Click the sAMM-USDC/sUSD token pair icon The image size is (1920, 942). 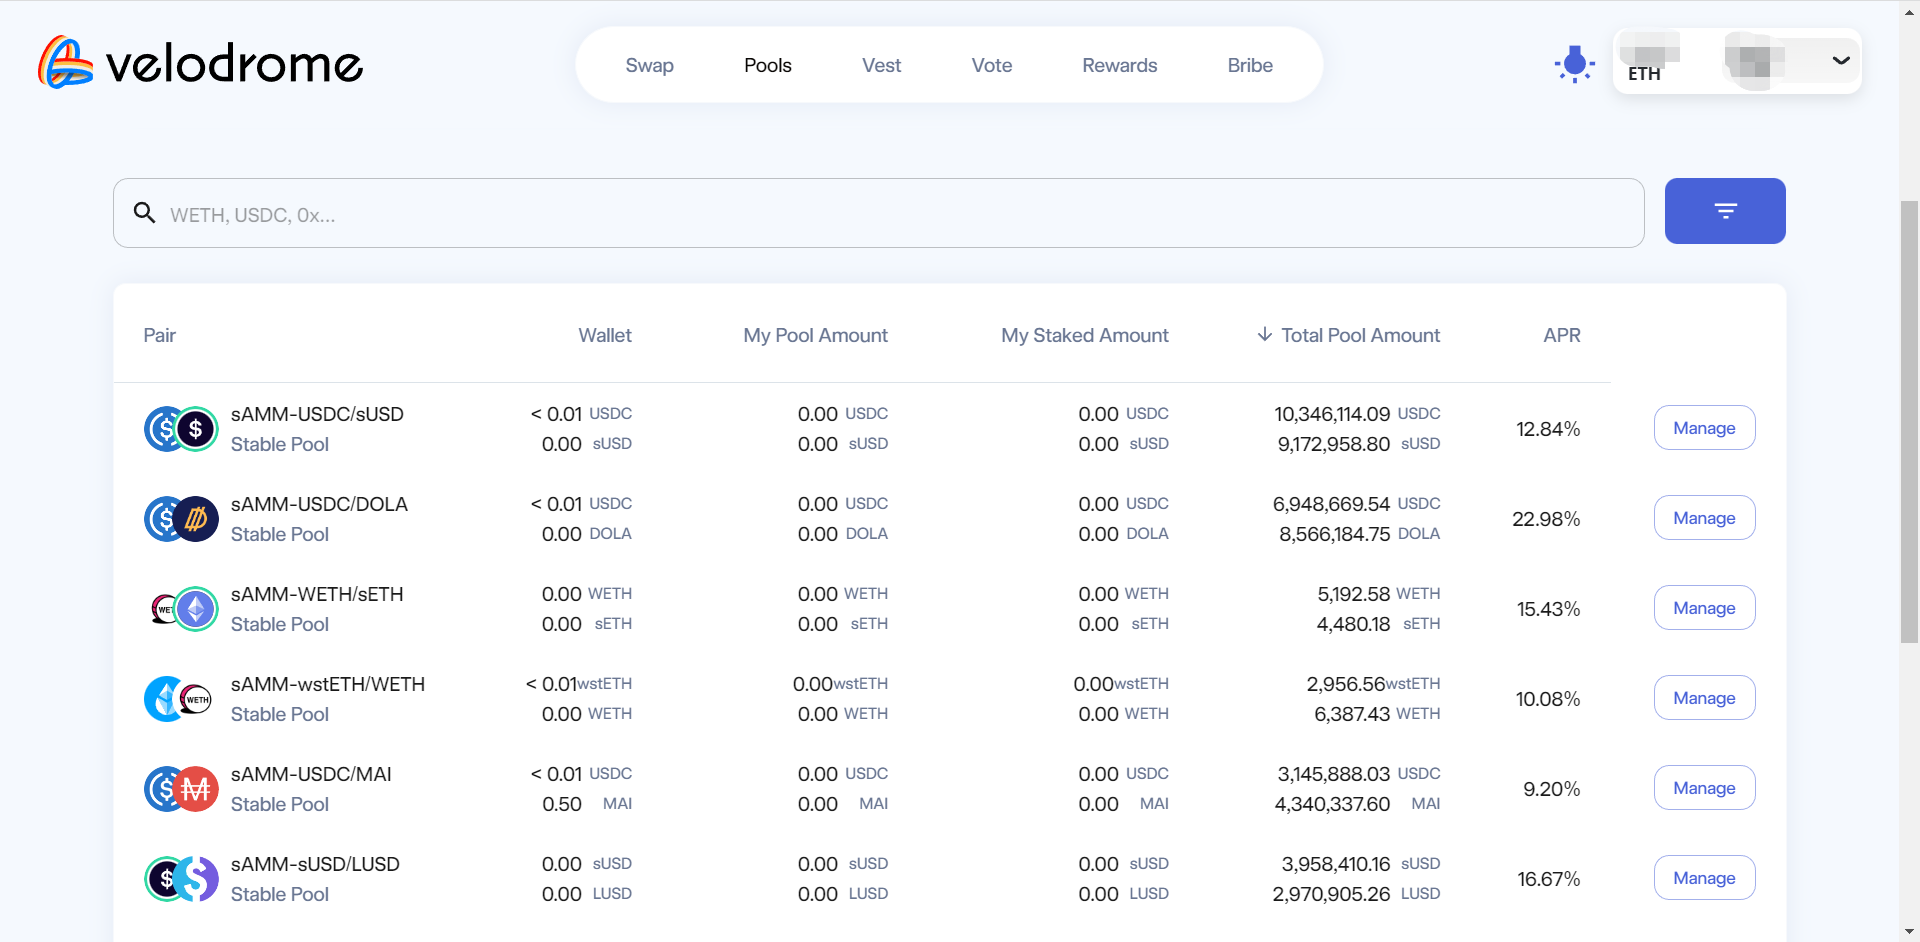click(x=181, y=429)
